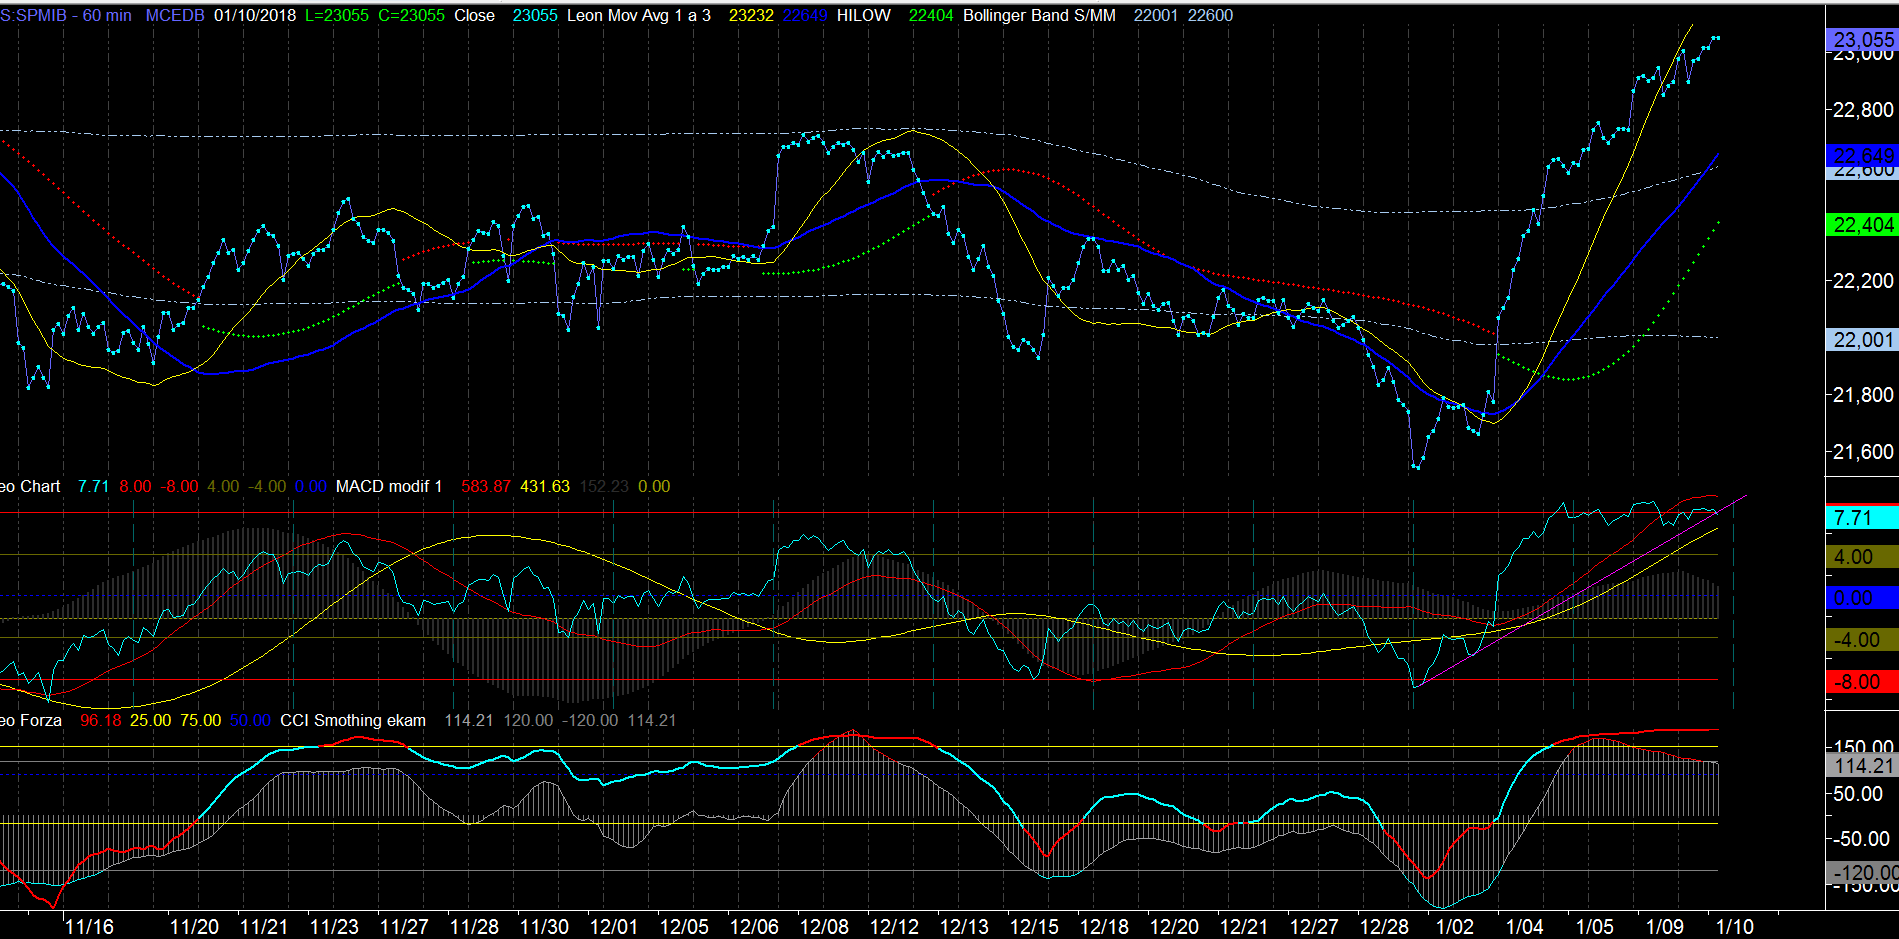Click the 11/28 date on time axis

tap(474, 926)
